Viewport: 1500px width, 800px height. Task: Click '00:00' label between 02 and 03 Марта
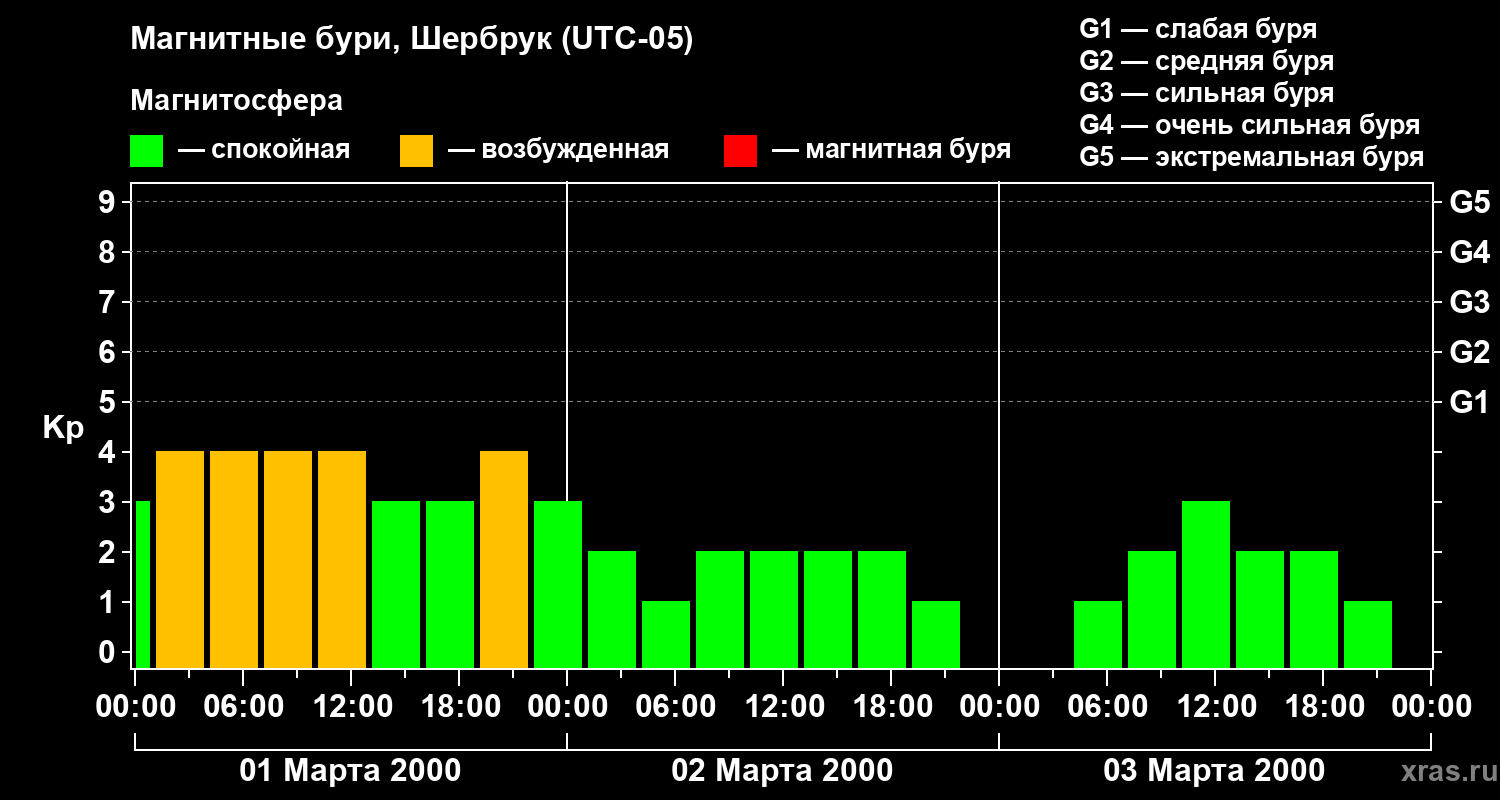999,707
